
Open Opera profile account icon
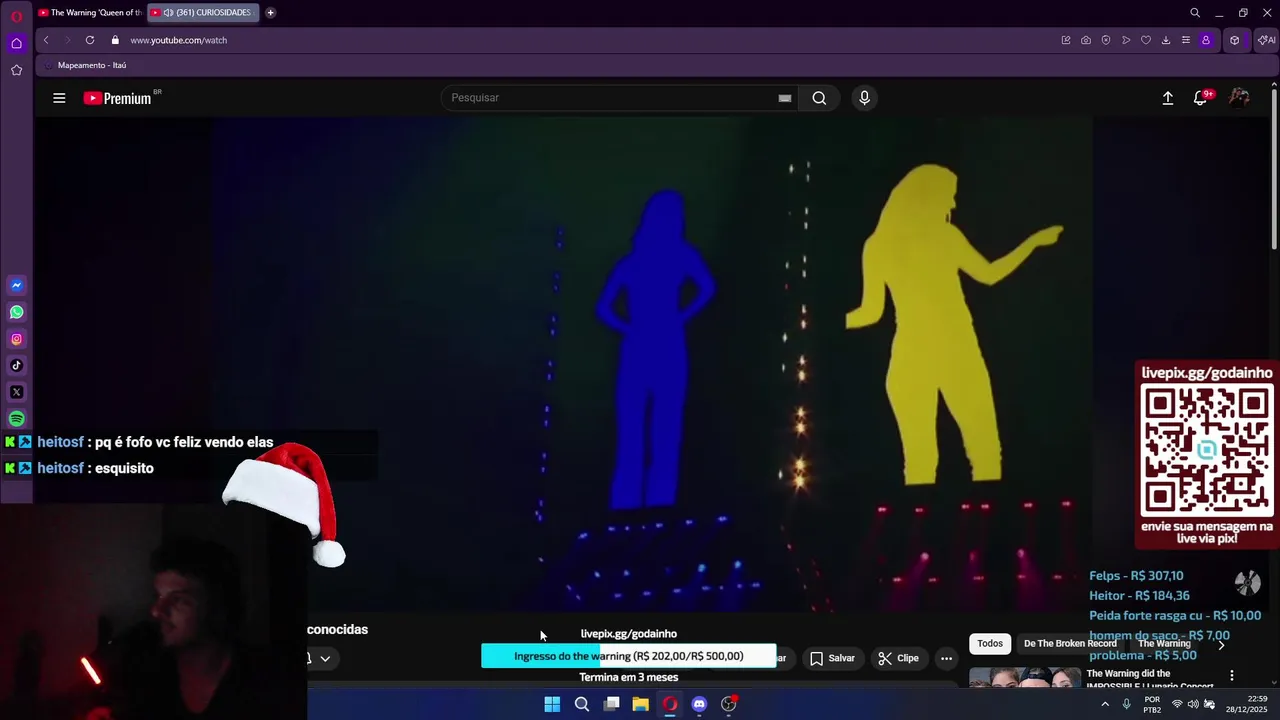click(x=1206, y=40)
